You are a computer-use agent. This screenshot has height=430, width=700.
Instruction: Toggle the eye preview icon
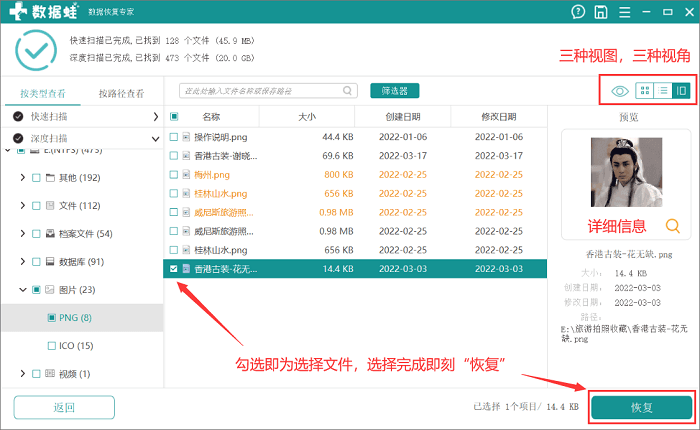pyautogui.click(x=620, y=91)
